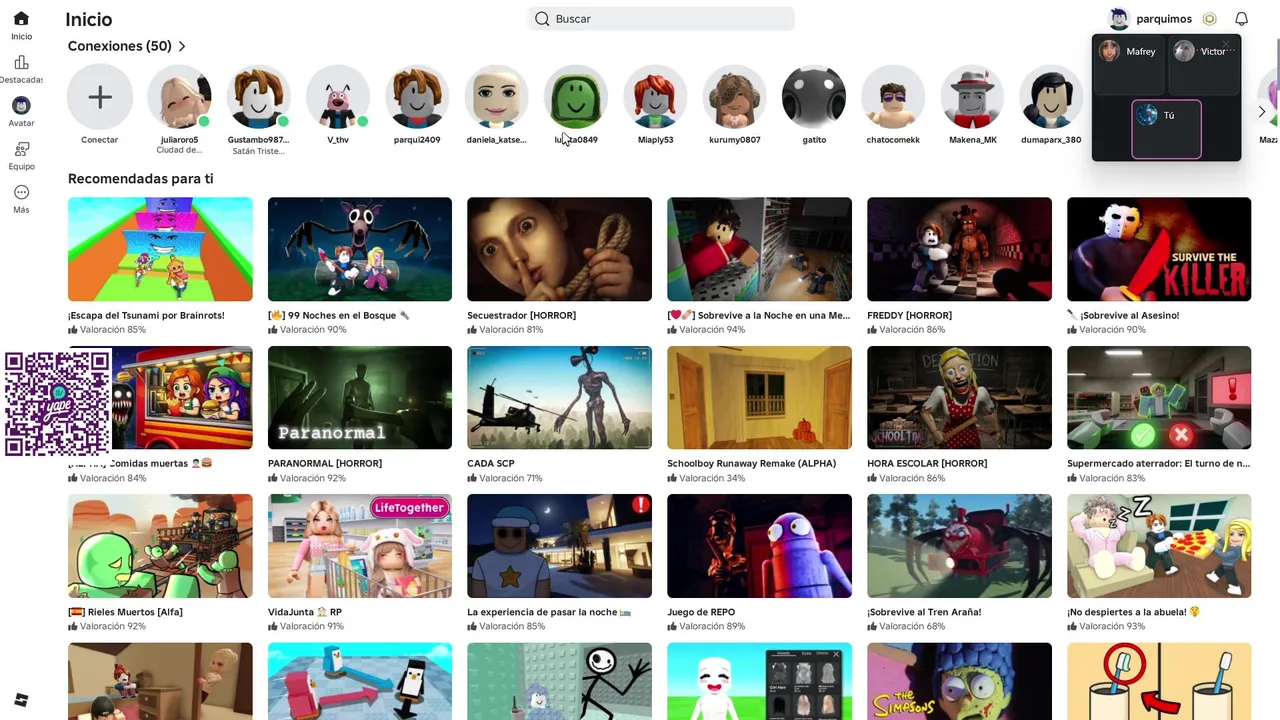Open V_thv's friend avatar
Screen dimensions: 1280x720
(x=338, y=97)
